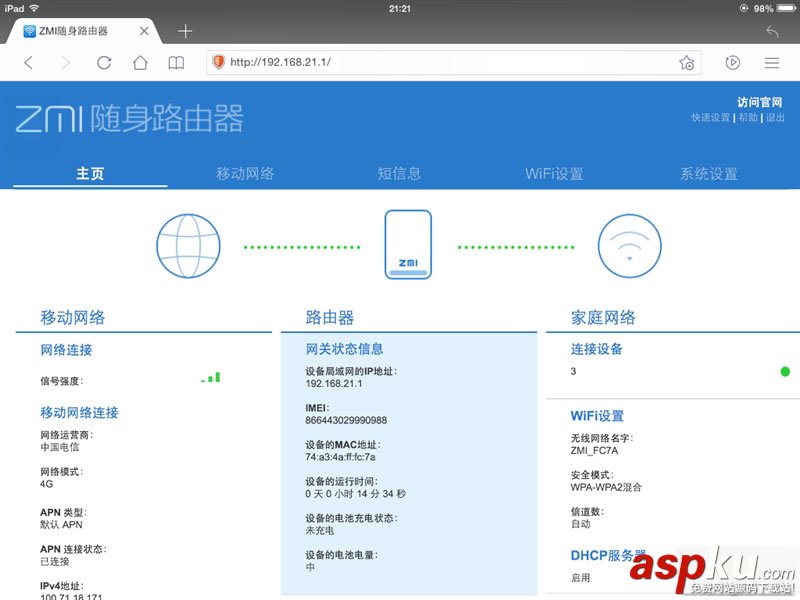Click the browser back arrow
The height and width of the screenshot is (600, 800).
pyautogui.click(x=28, y=62)
